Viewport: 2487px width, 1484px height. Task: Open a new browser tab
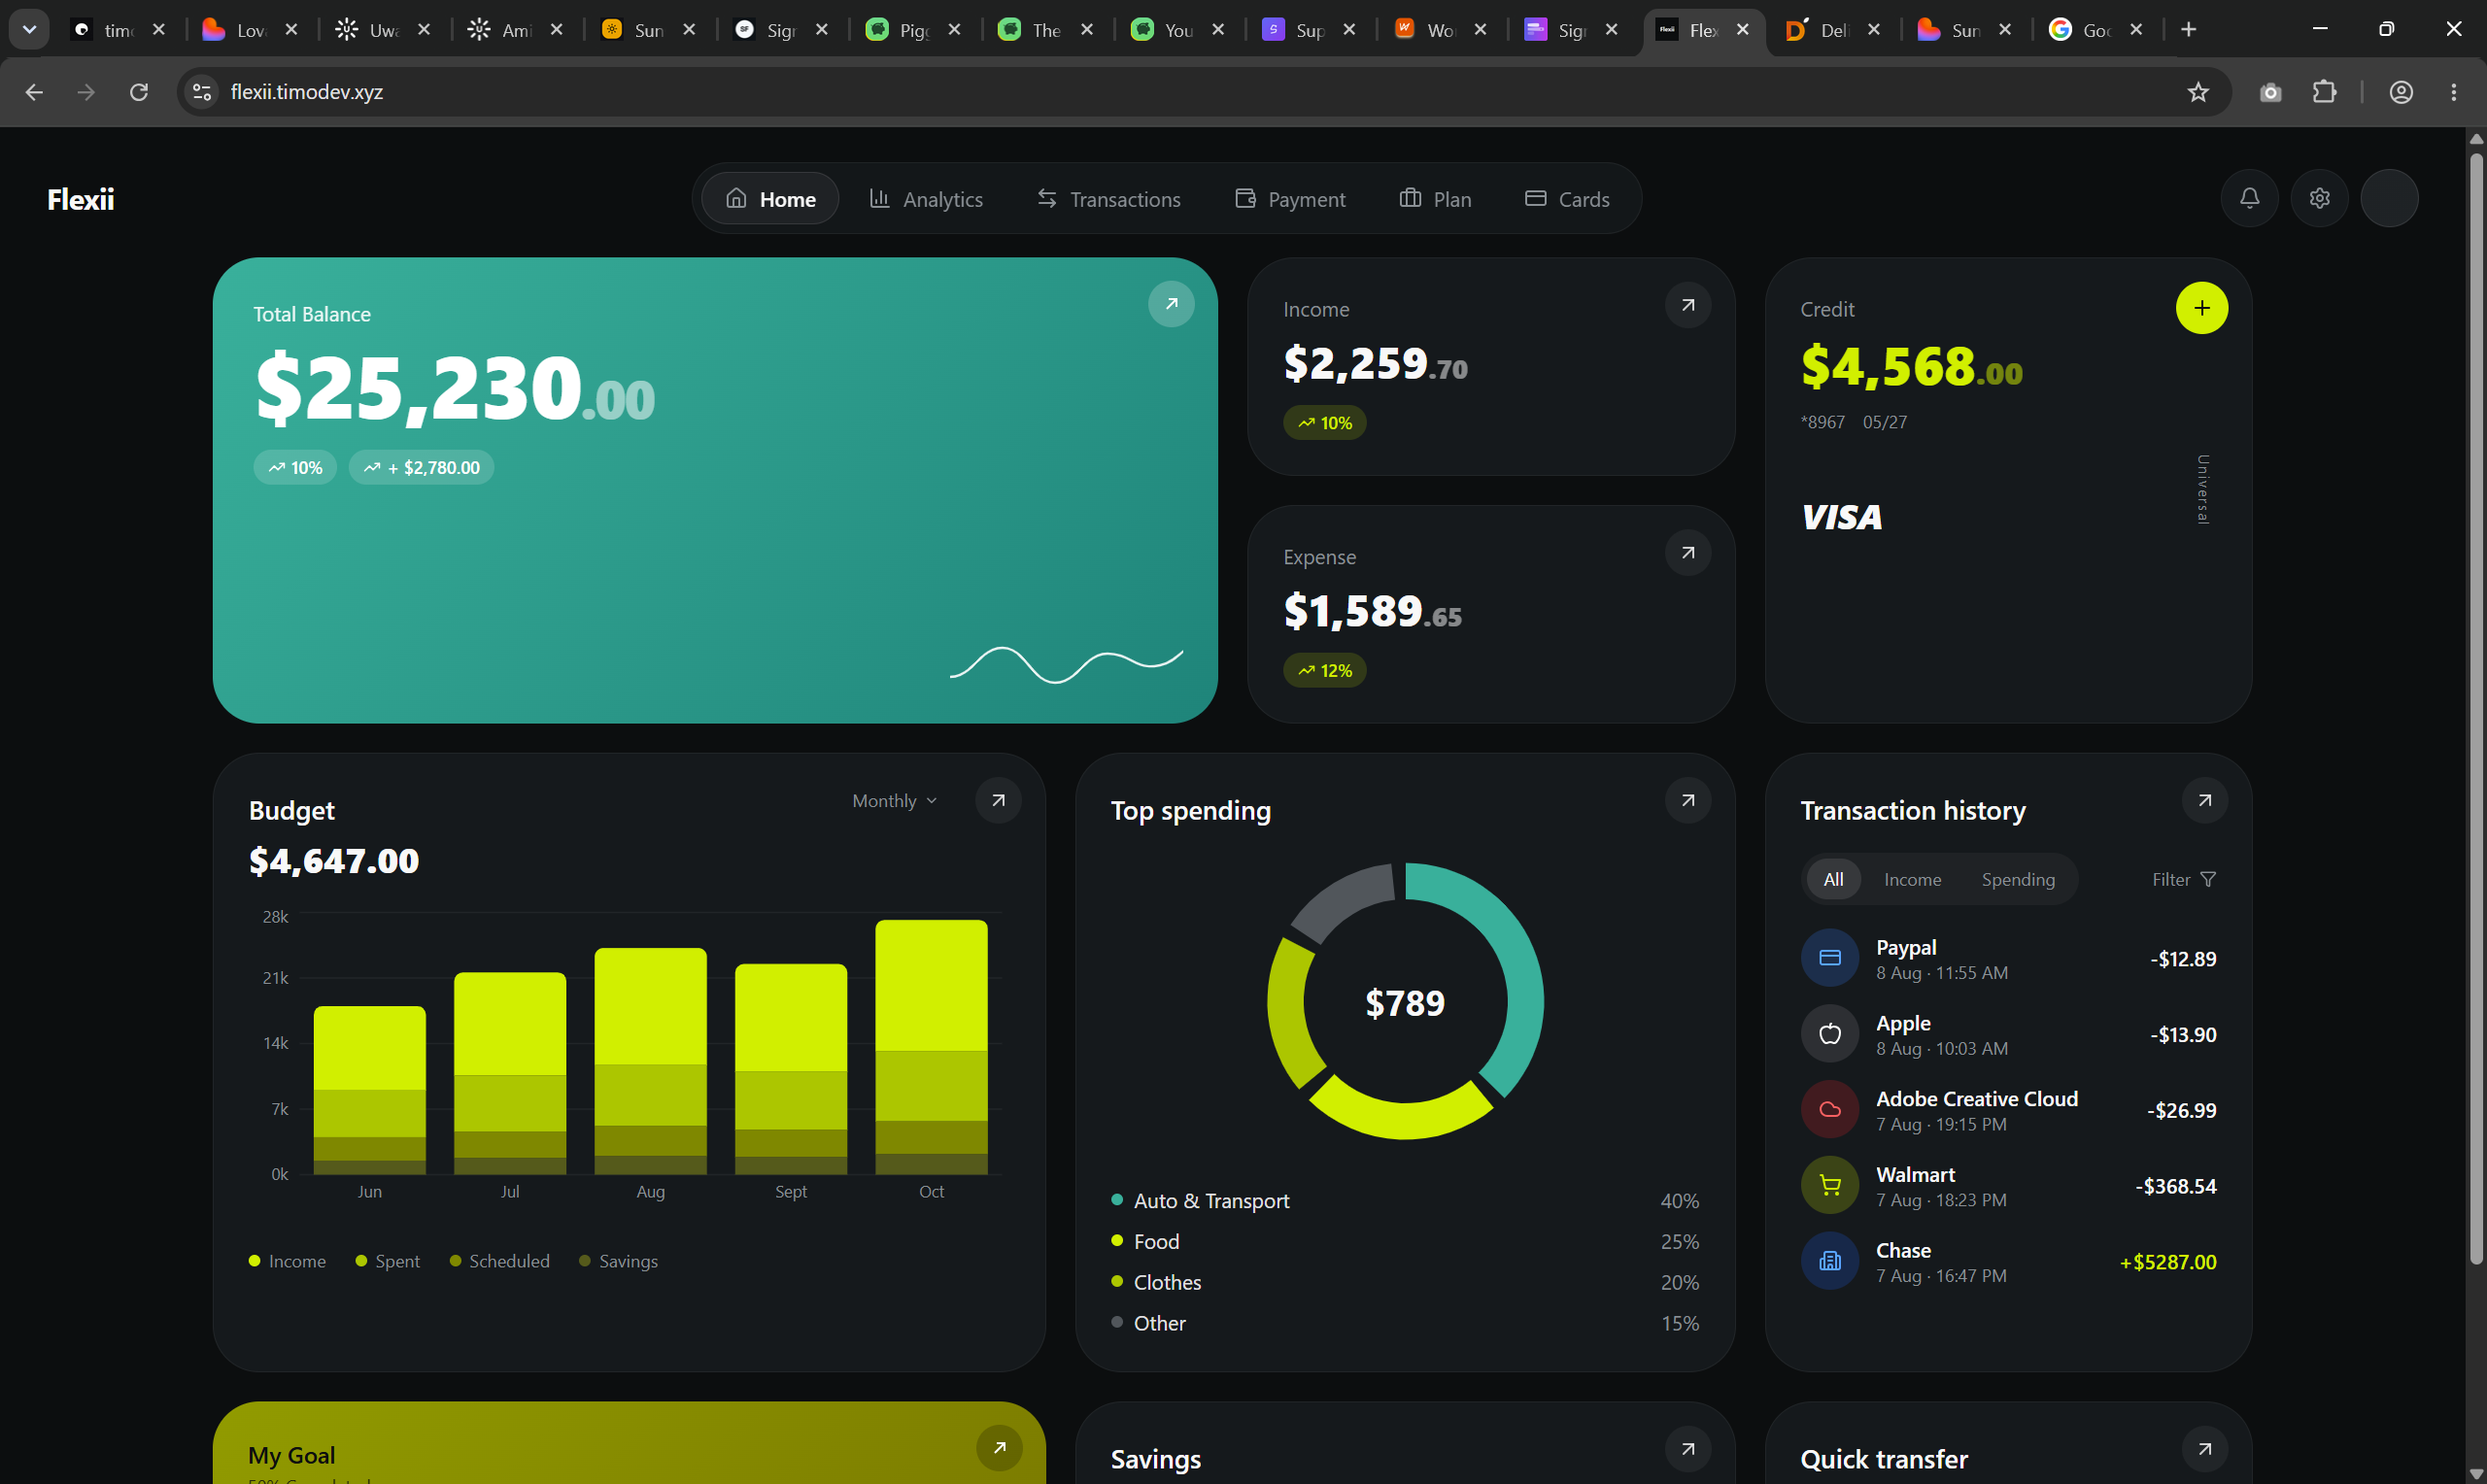[2188, 30]
